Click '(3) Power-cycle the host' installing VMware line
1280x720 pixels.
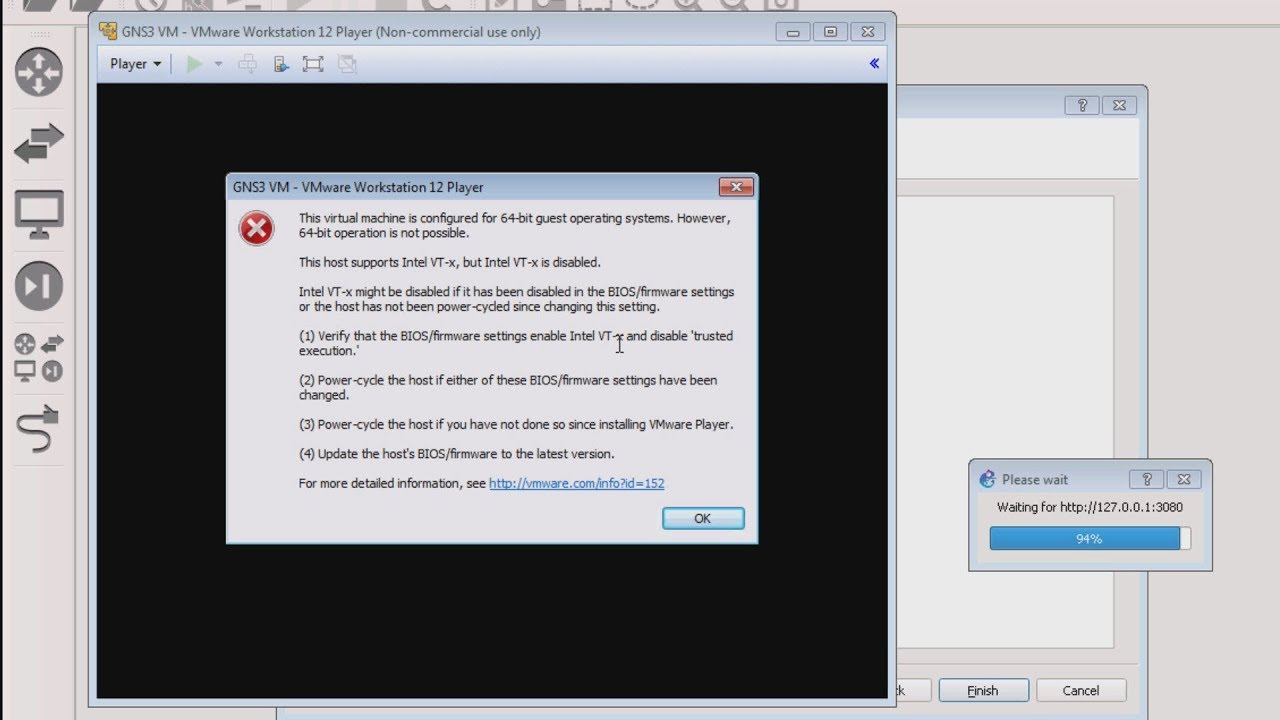[x=516, y=424]
